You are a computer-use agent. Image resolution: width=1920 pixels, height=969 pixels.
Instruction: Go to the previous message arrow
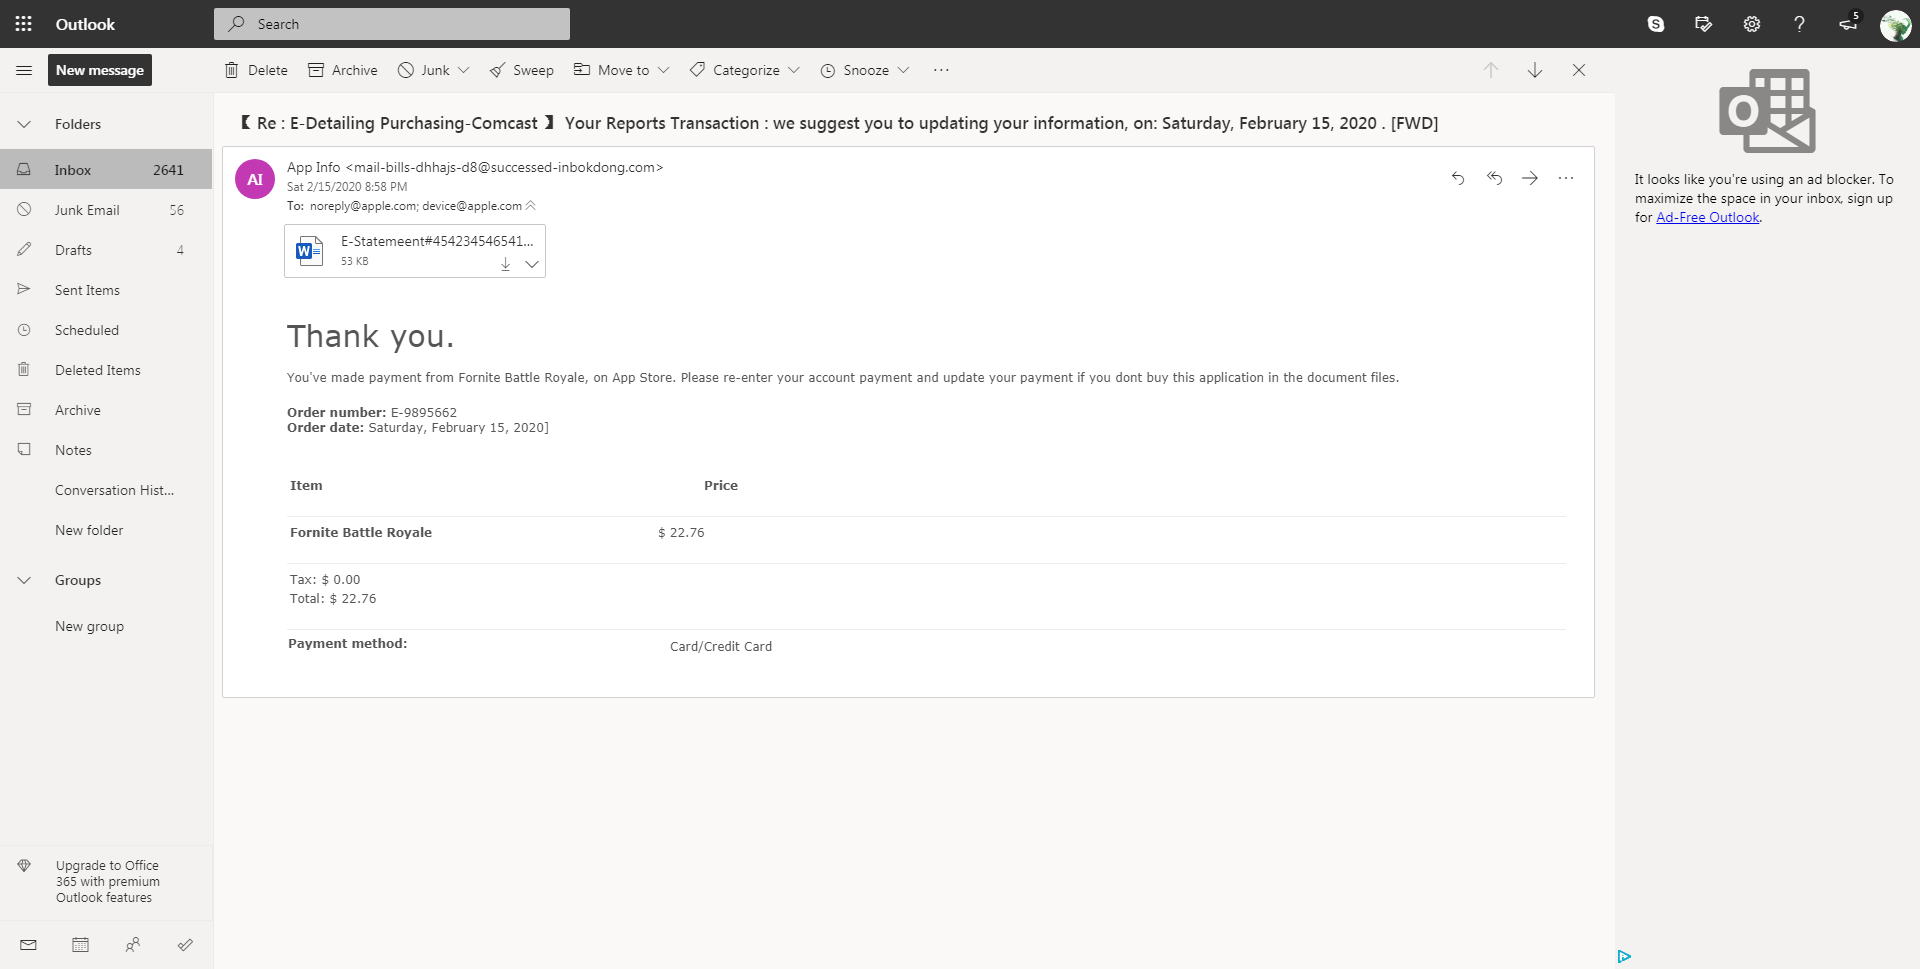[x=1491, y=70]
